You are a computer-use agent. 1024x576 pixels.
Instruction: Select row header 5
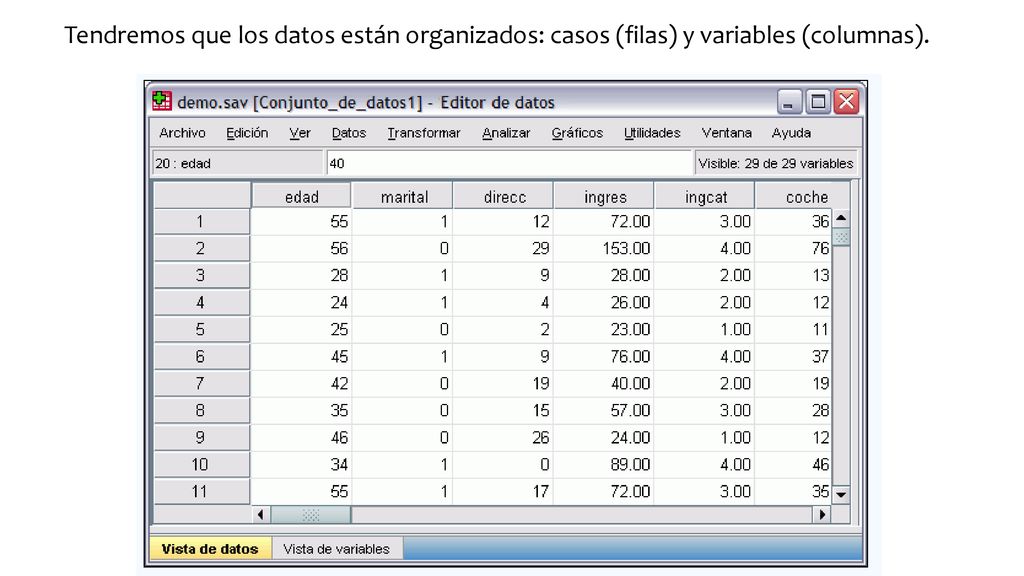coord(201,329)
